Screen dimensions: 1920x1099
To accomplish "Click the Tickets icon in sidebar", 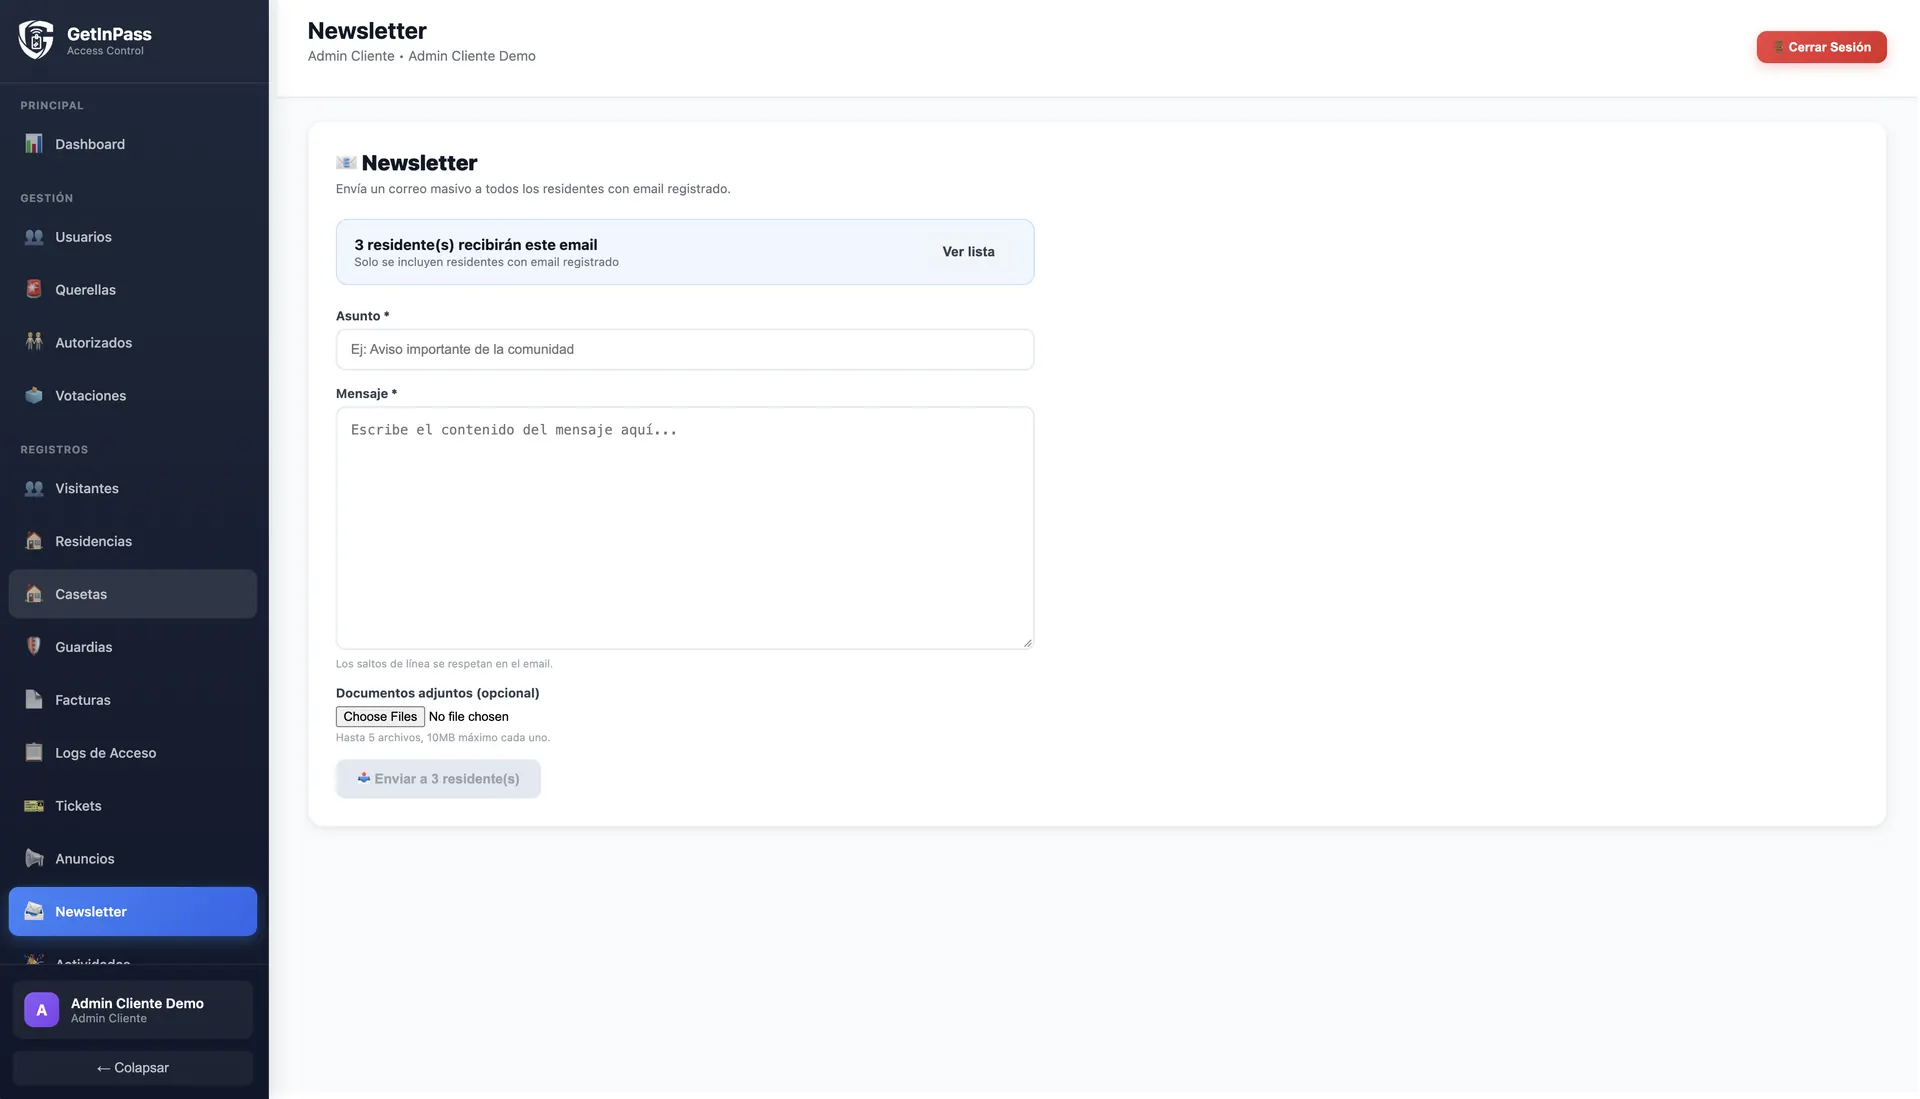I will coord(34,806).
